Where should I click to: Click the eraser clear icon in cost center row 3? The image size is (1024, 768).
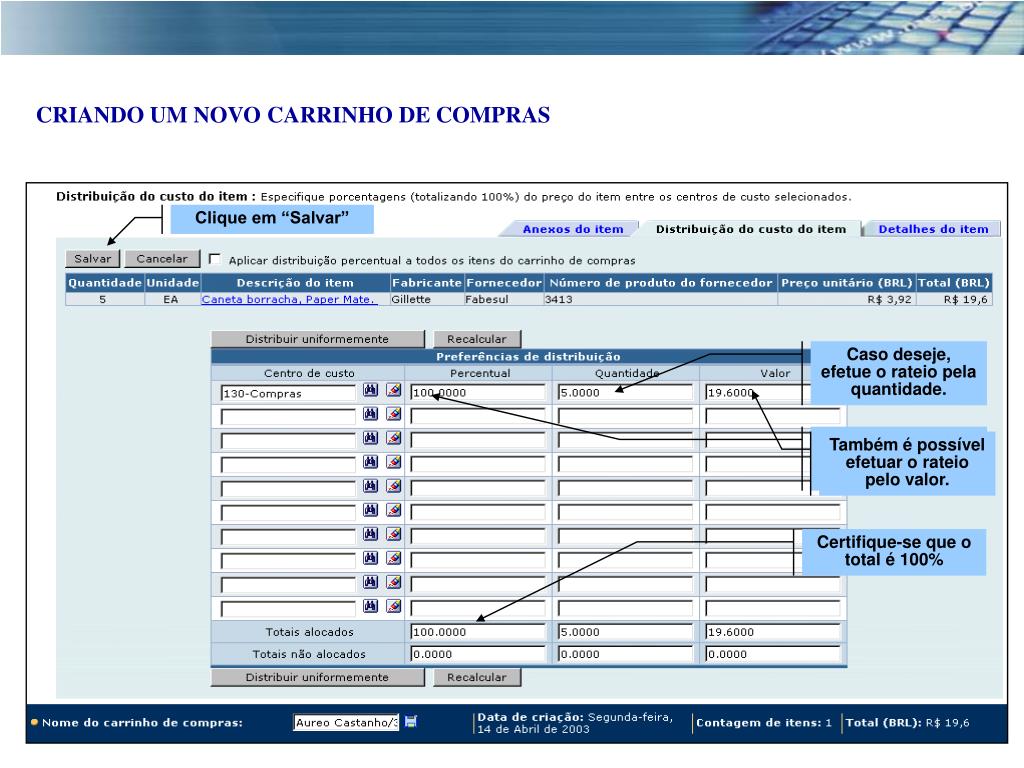[393, 438]
